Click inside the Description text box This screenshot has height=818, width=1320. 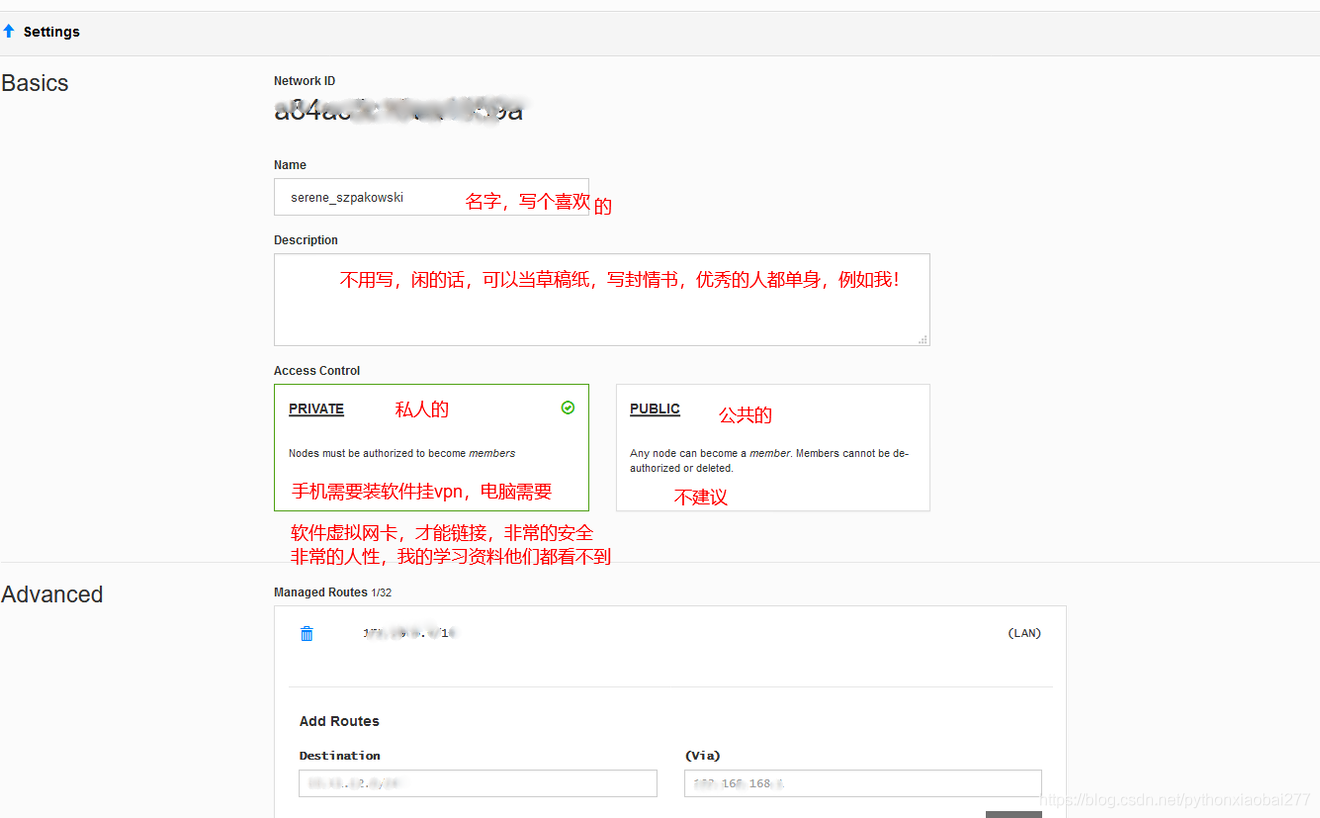pos(601,299)
